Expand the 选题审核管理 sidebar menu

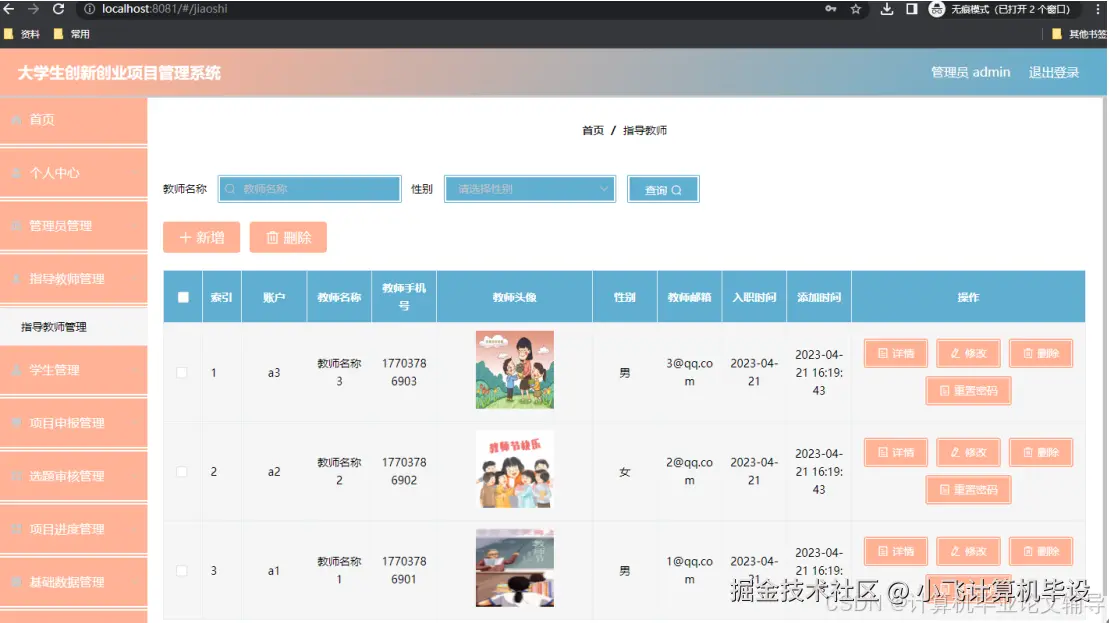74,476
